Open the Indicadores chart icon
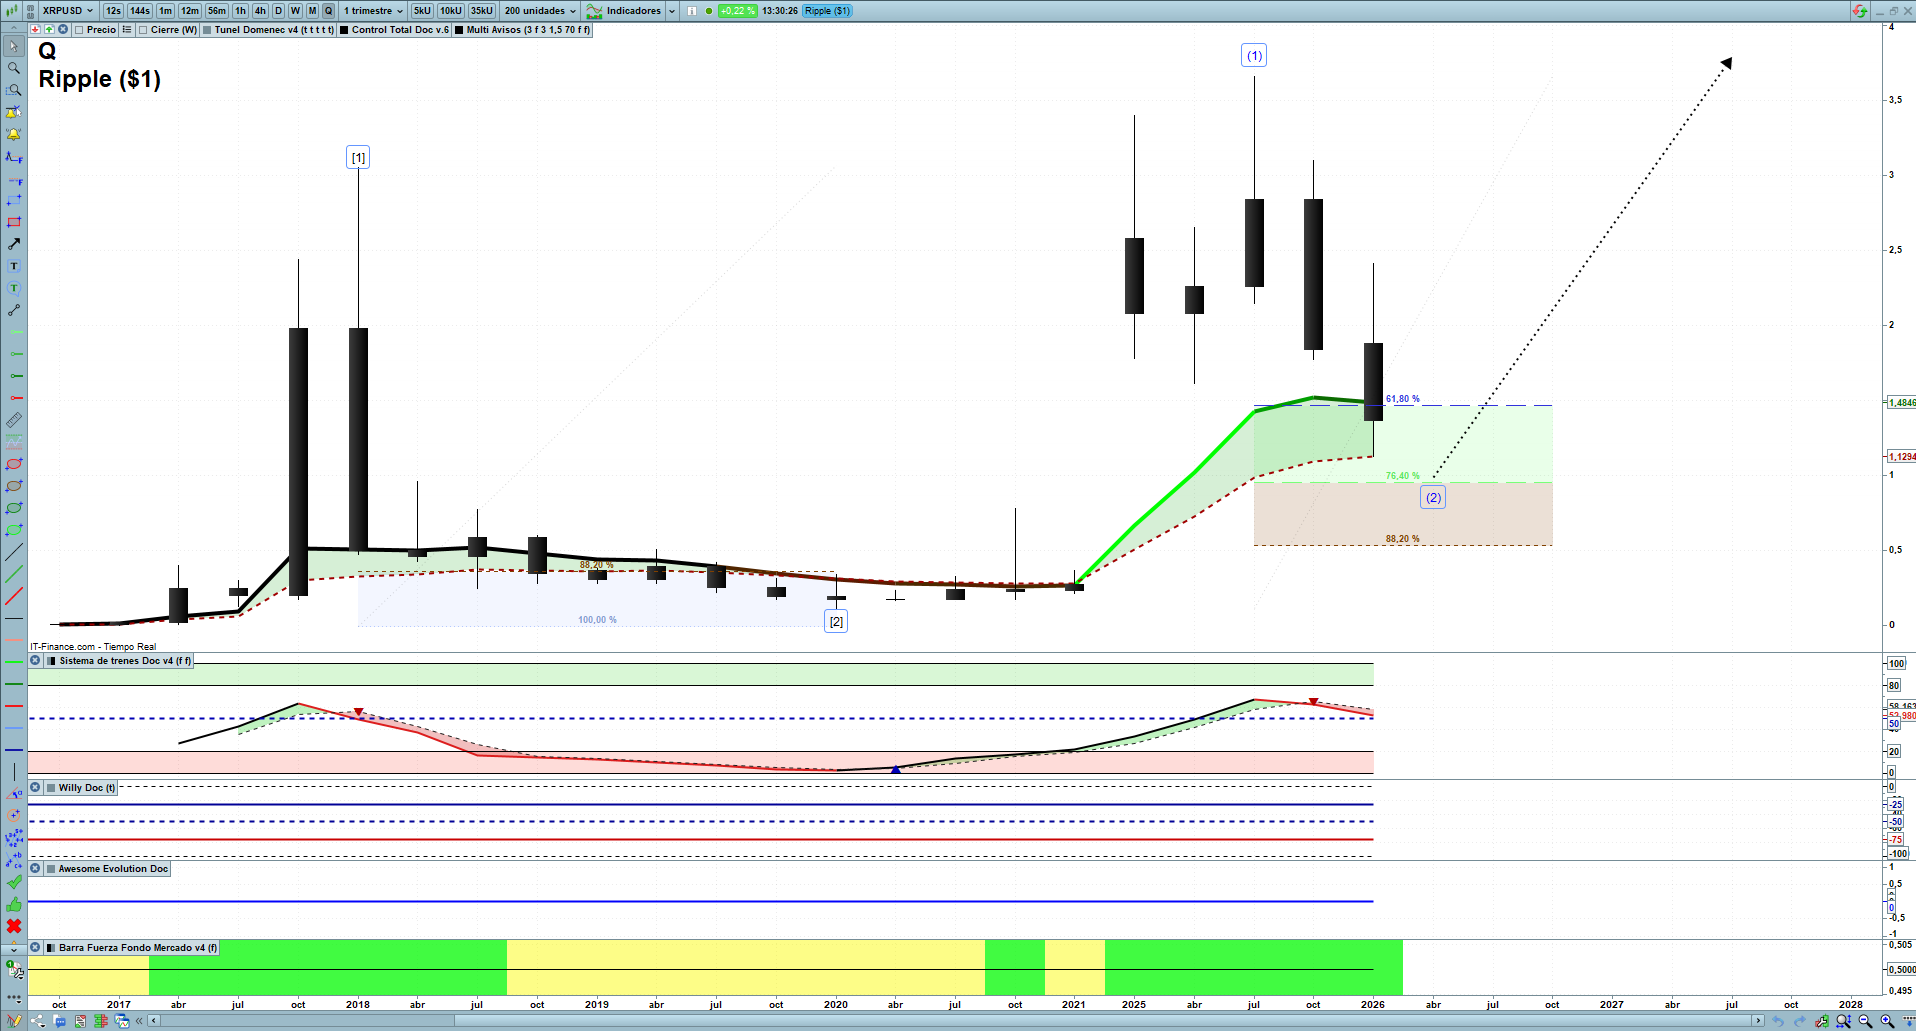 594,11
